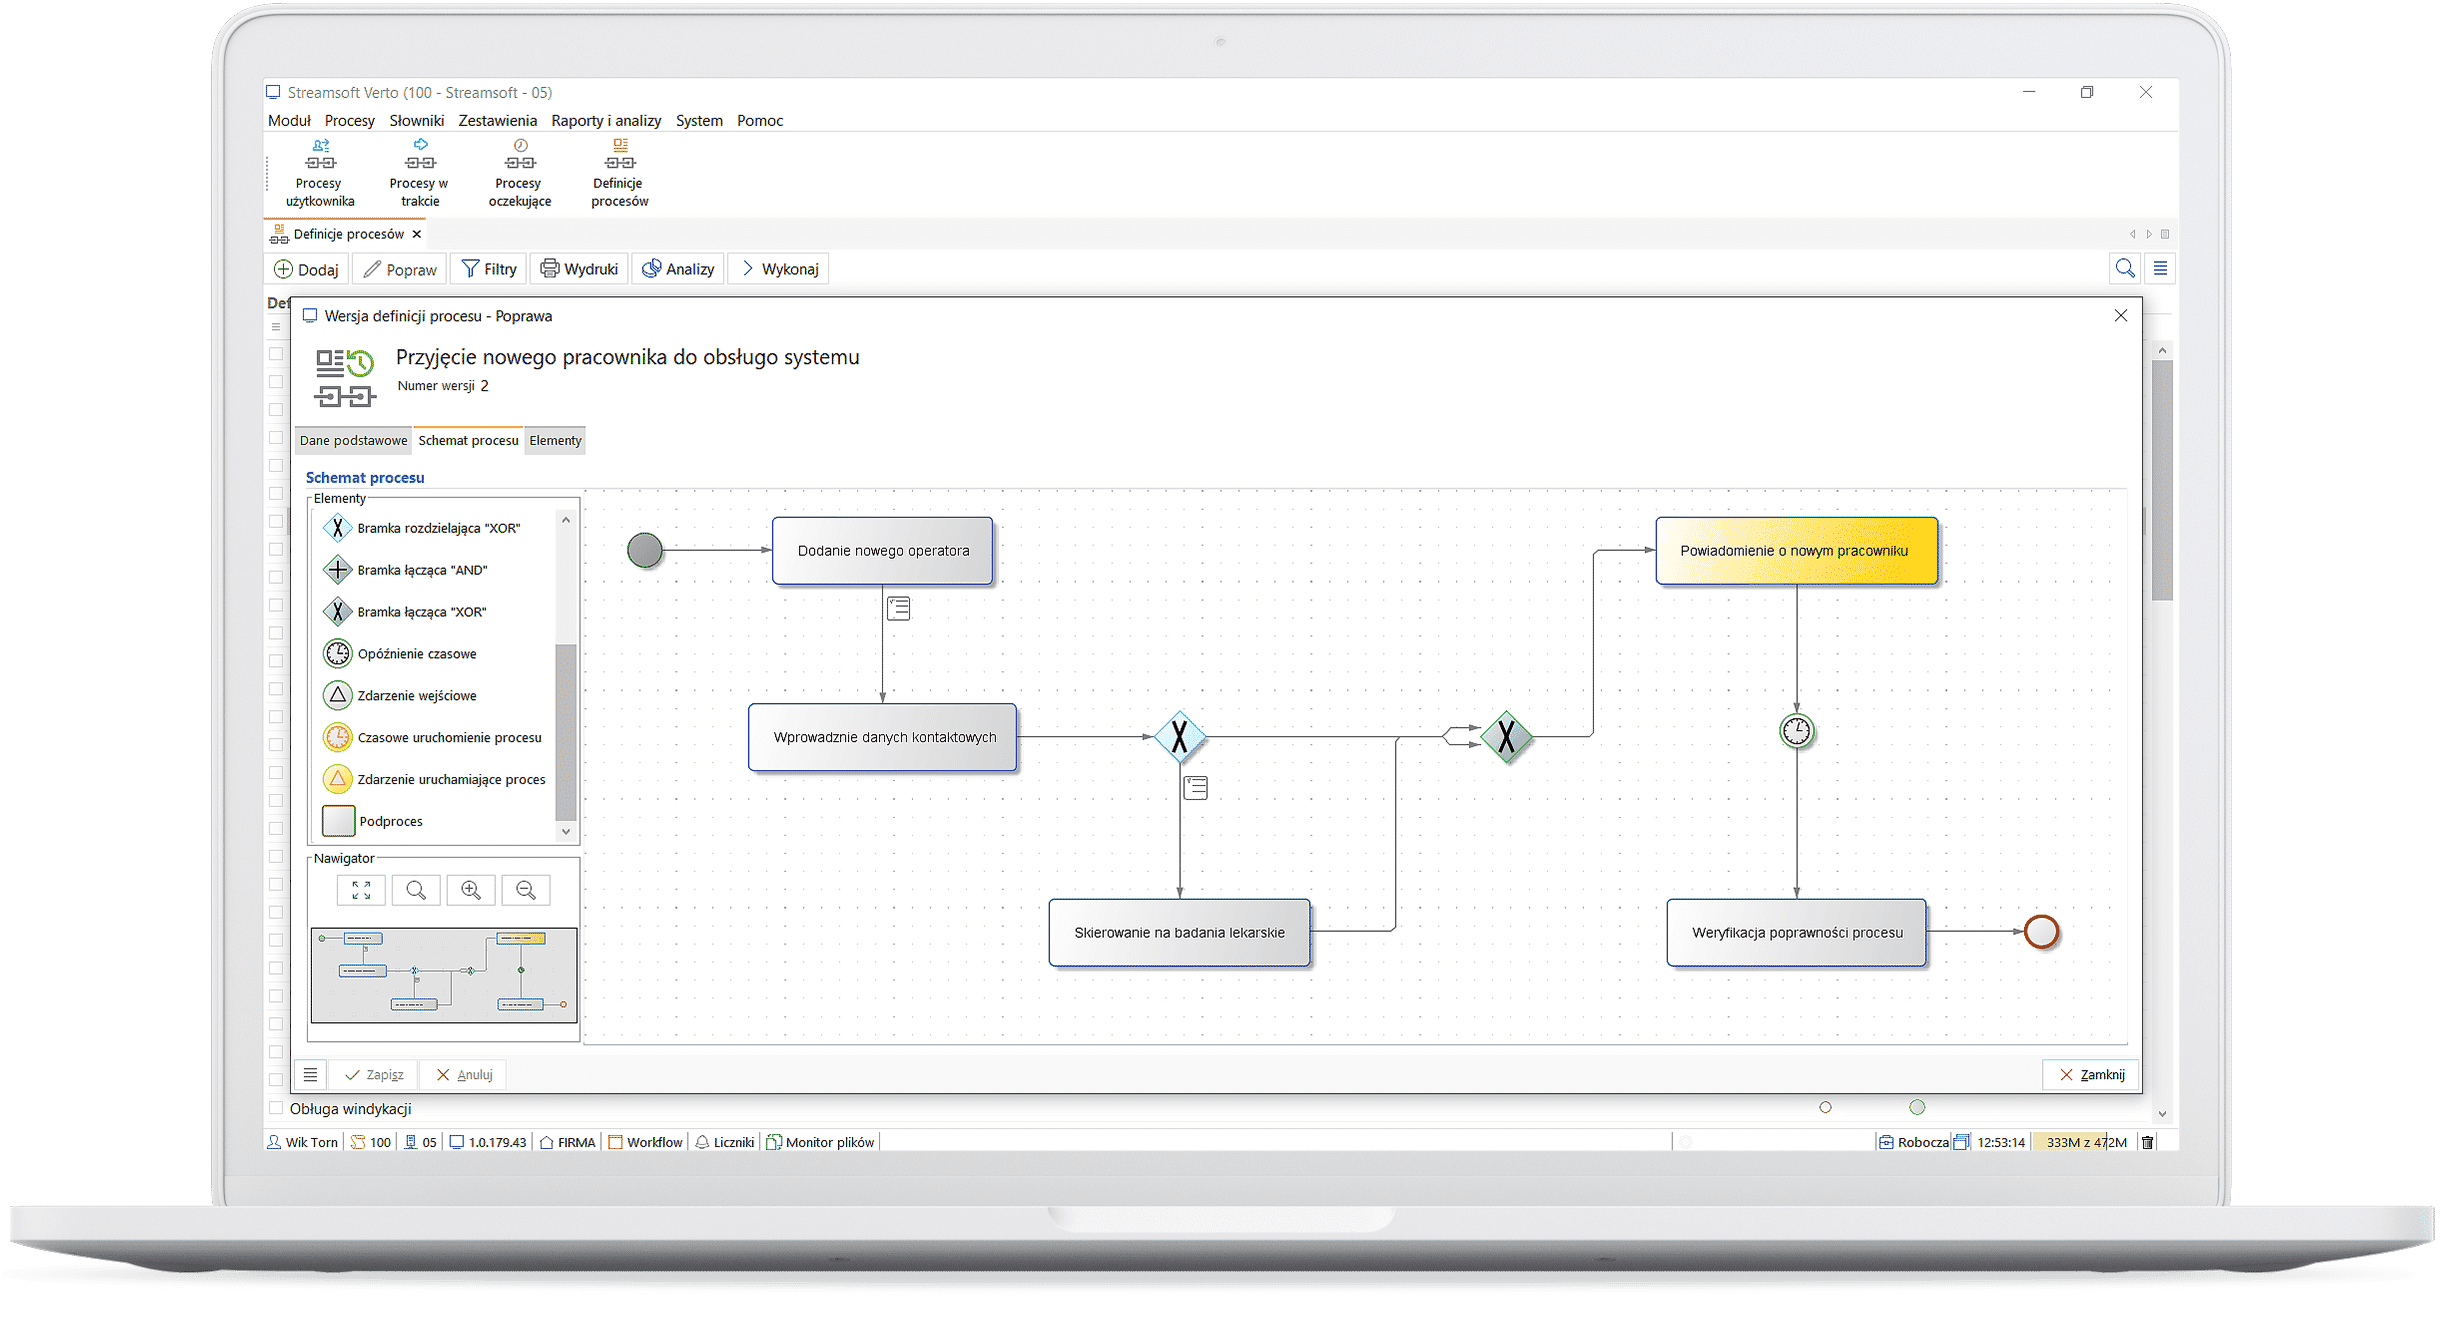Click the Anuluj button
The image size is (2450, 1333).
coord(465,1075)
